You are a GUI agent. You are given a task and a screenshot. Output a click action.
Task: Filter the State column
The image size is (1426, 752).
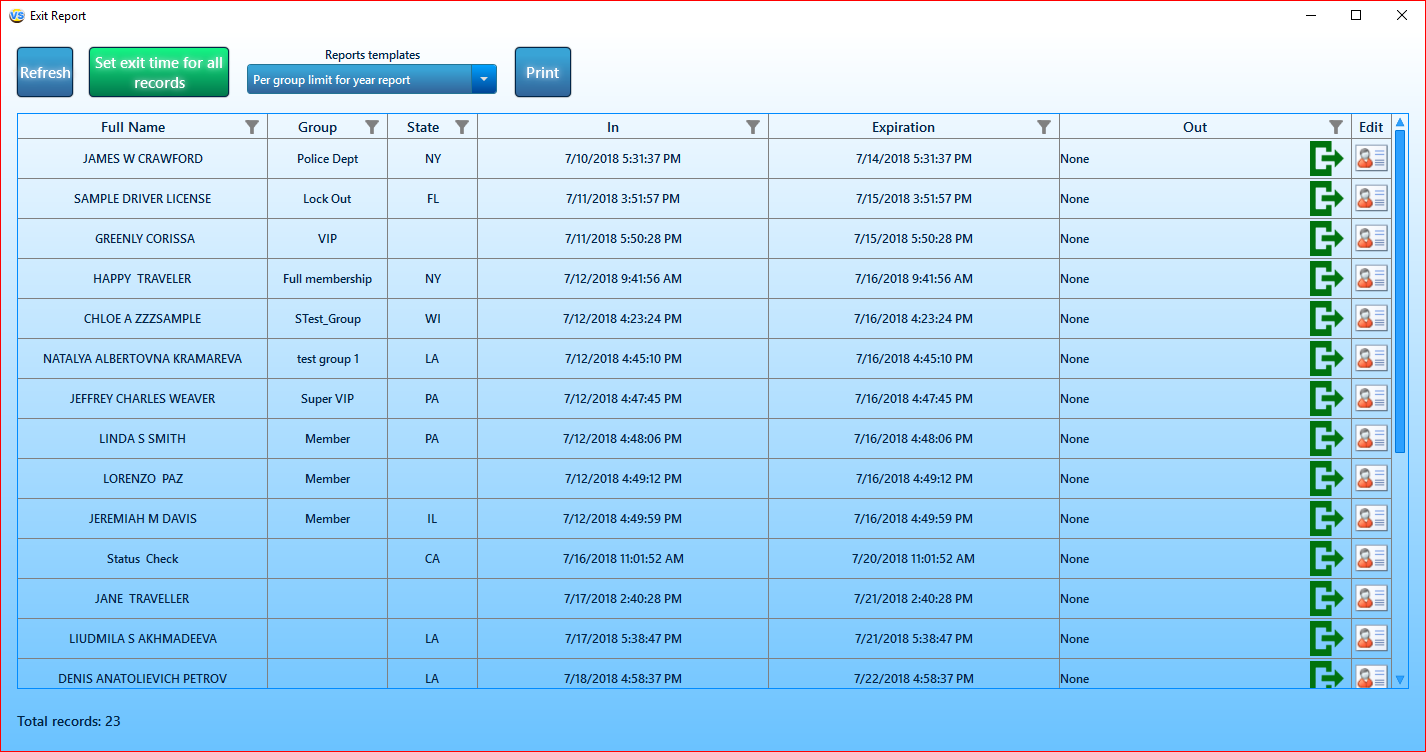tap(462, 127)
